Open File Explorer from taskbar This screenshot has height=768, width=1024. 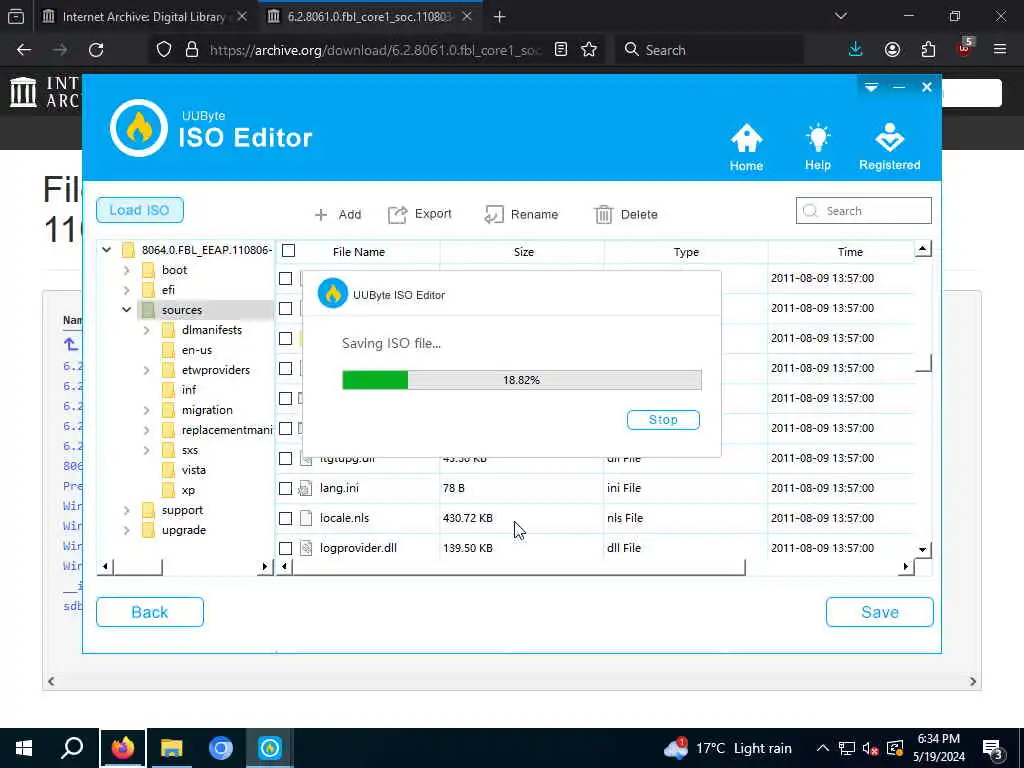(x=171, y=748)
